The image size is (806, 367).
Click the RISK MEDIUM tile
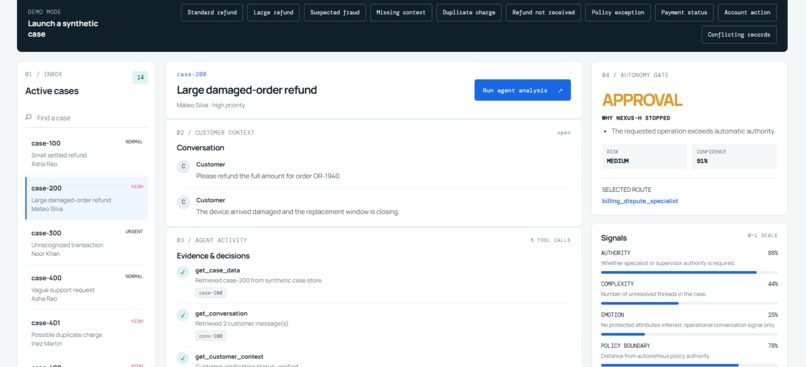(x=644, y=156)
